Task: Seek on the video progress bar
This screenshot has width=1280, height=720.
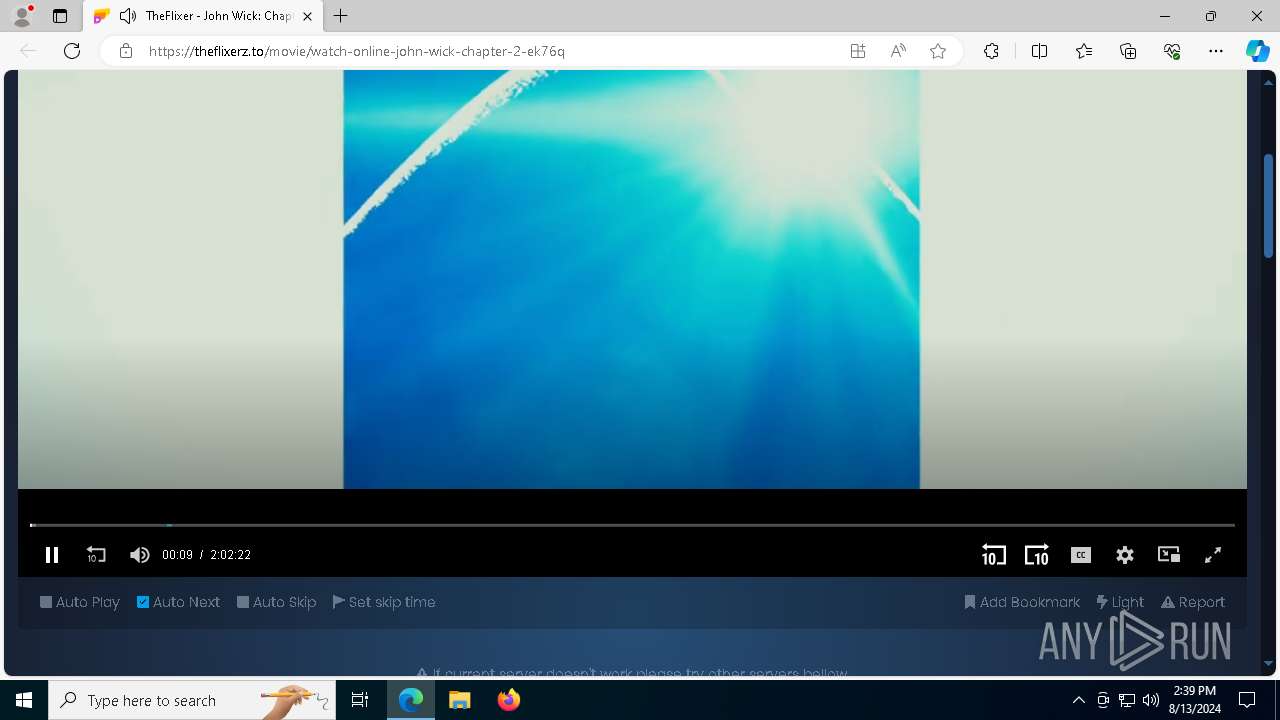Action: (x=632, y=525)
